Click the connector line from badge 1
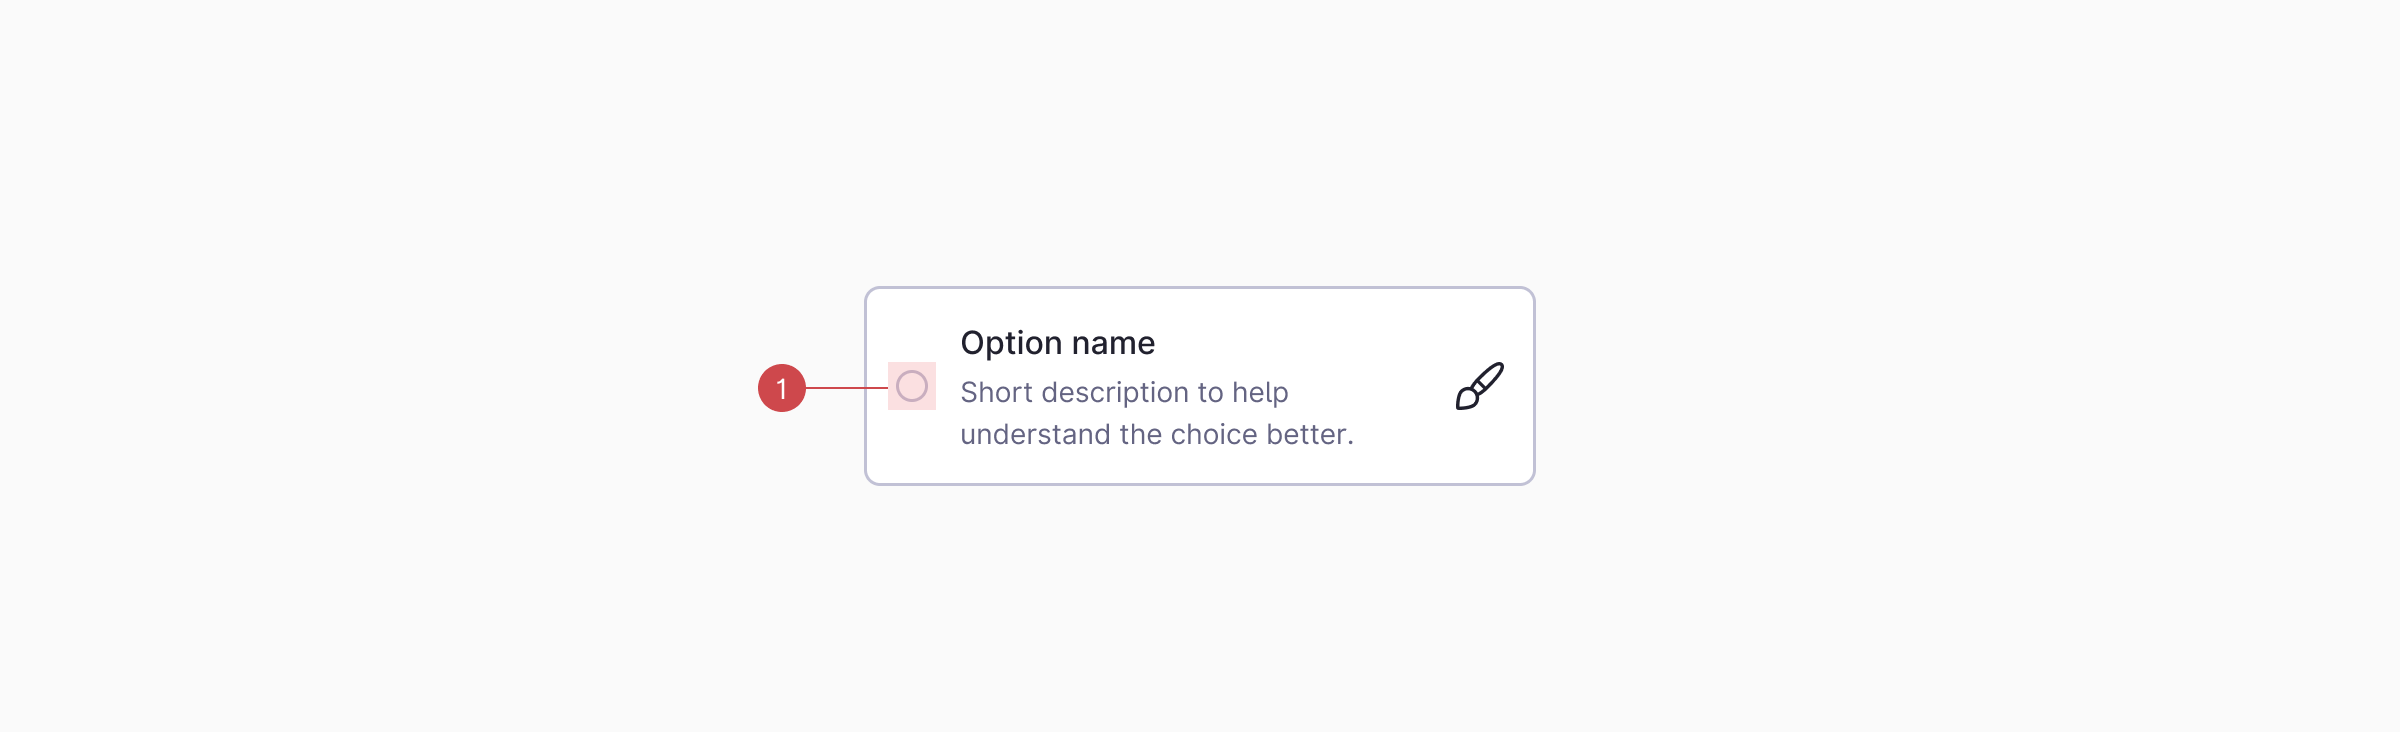 tap(845, 386)
